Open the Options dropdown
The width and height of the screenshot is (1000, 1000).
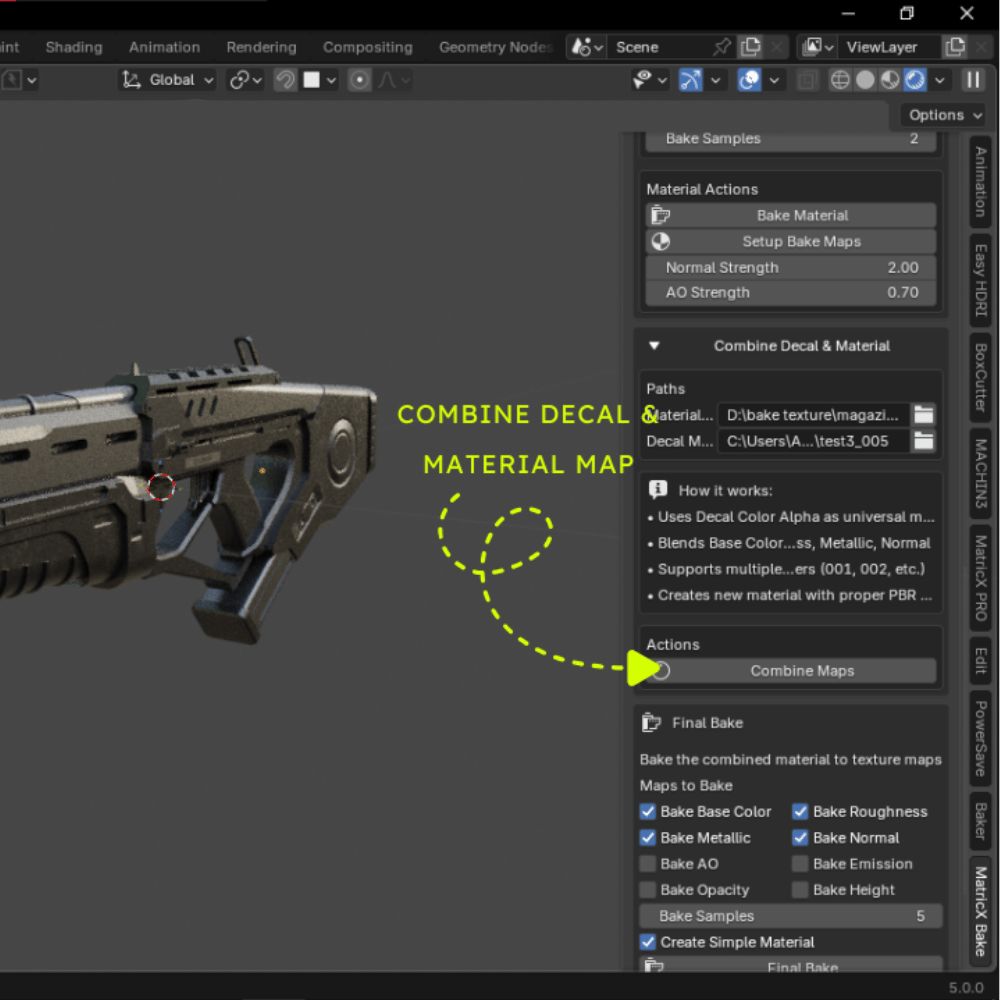coord(945,115)
